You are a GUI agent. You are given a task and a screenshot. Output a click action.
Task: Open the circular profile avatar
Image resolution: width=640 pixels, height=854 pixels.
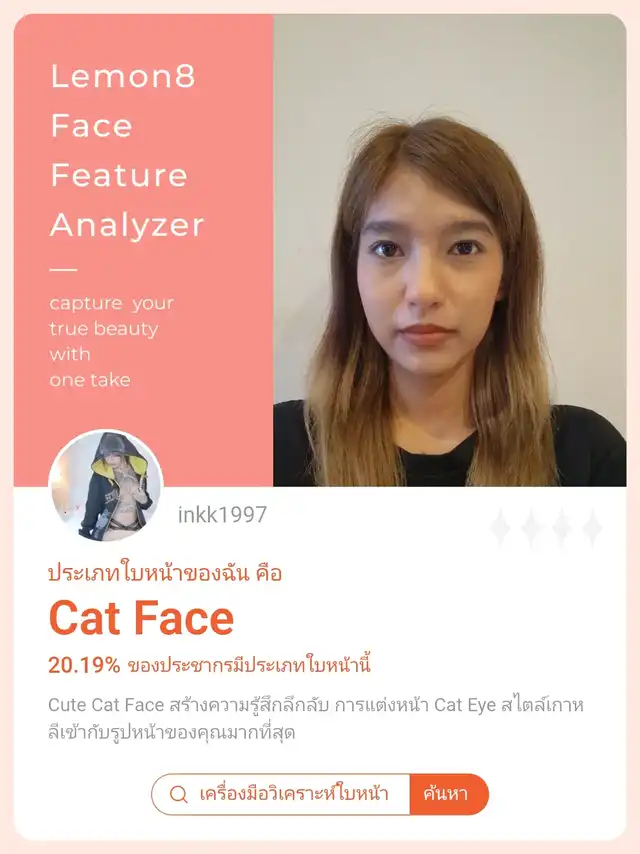[x=106, y=486]
